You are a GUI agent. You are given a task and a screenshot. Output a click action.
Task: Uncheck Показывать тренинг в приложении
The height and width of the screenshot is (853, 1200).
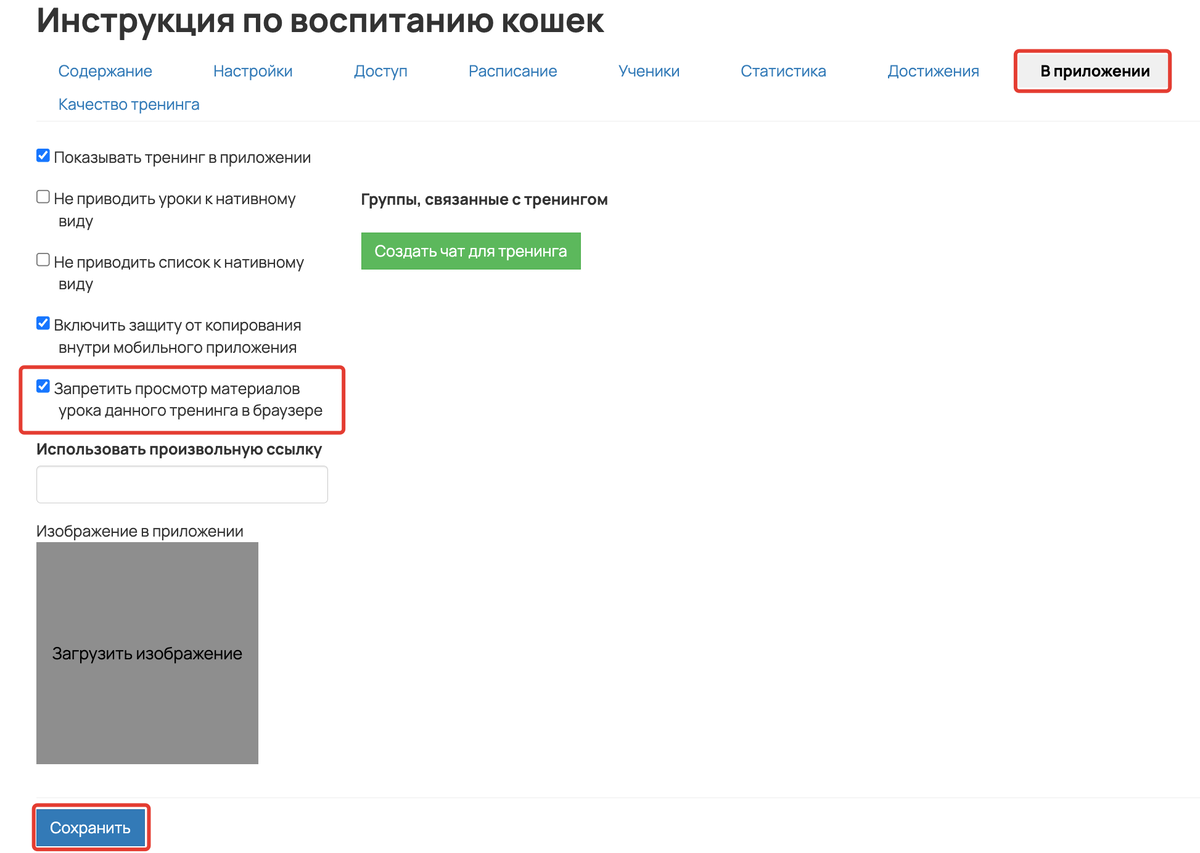coord(43,156)
